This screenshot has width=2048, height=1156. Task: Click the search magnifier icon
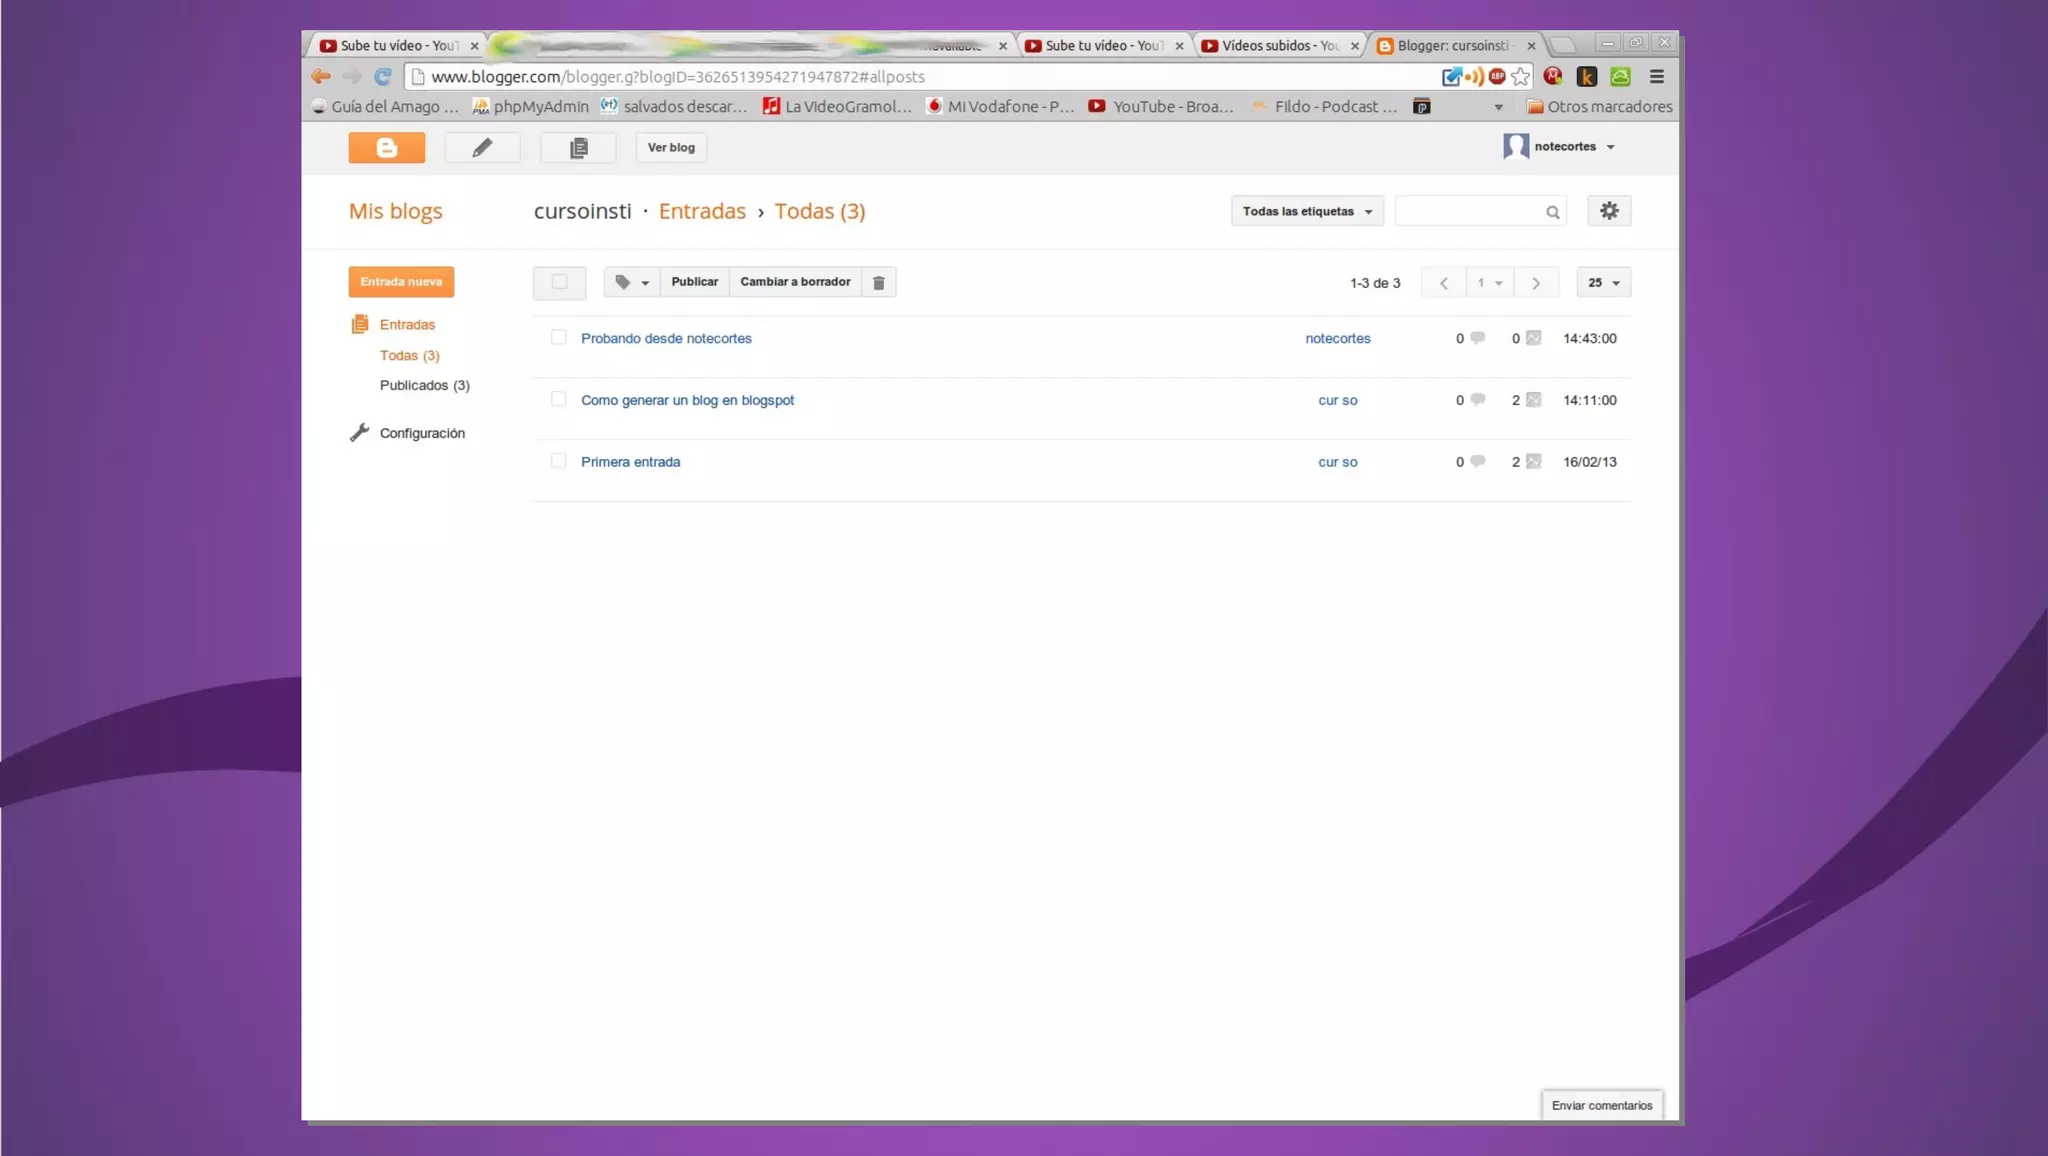tap(1552, 212)
